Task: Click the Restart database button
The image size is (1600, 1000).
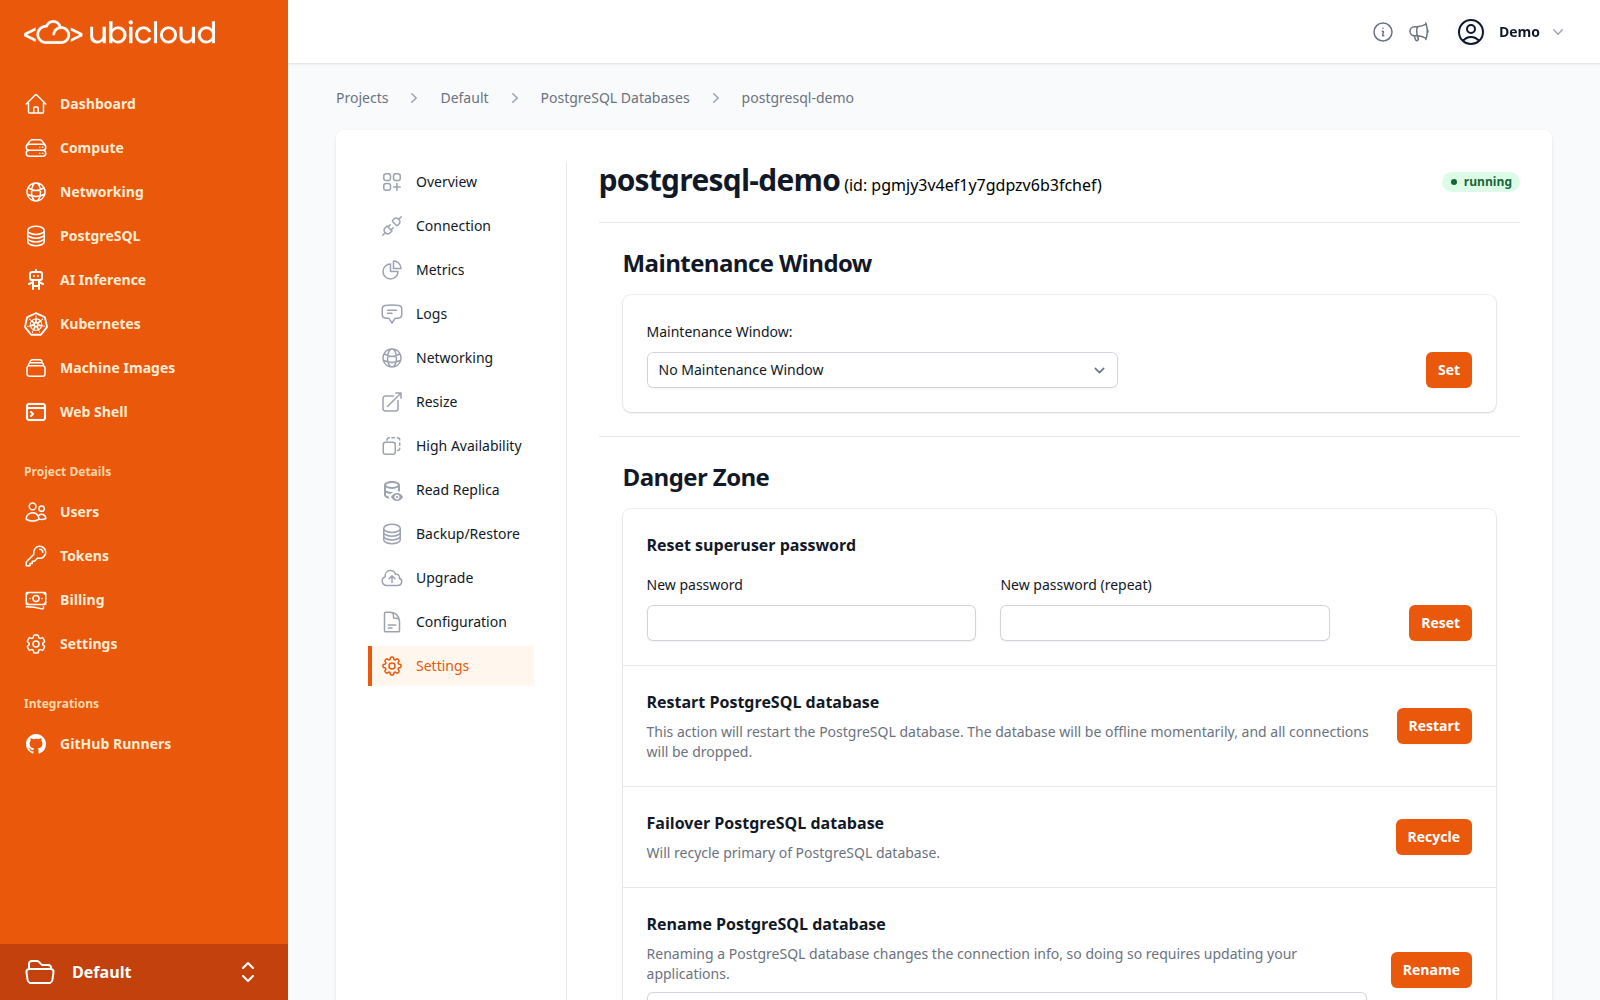Action: tap(1434, 726)
